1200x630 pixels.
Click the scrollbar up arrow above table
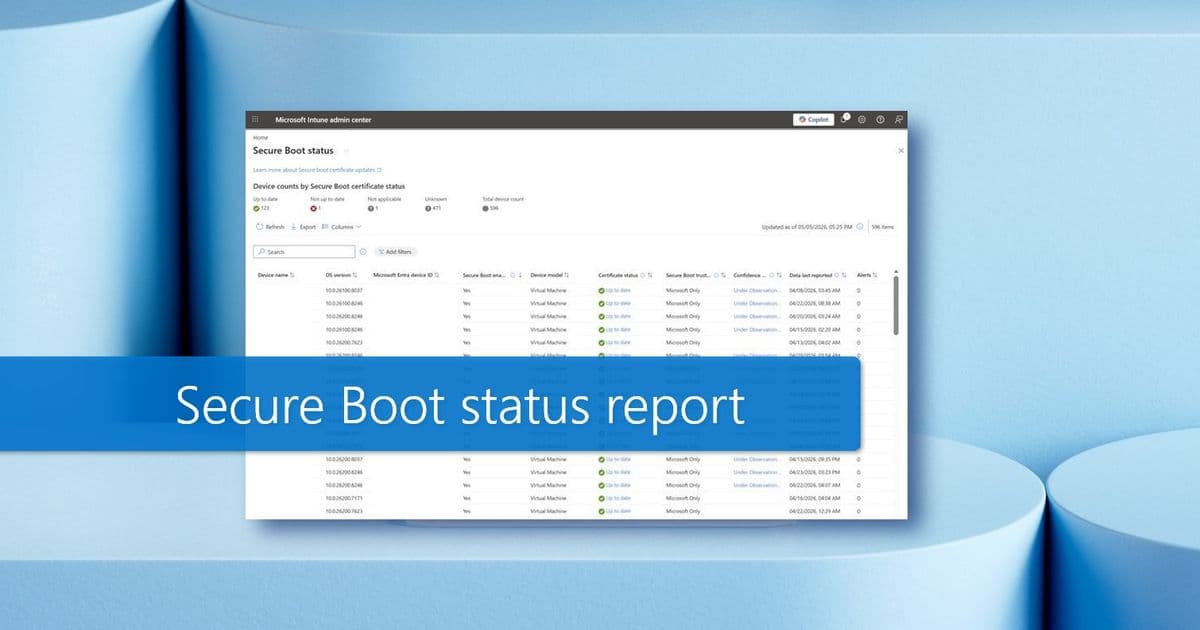click(x=895, y=272)
